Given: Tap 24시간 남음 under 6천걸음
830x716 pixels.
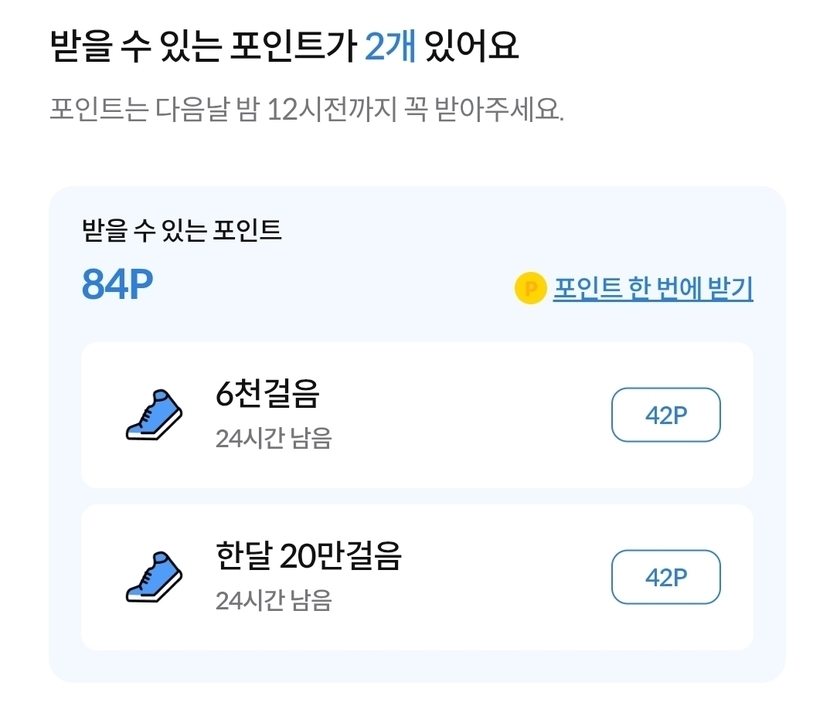Looking at the screenshot, I should tap(273, 439).
